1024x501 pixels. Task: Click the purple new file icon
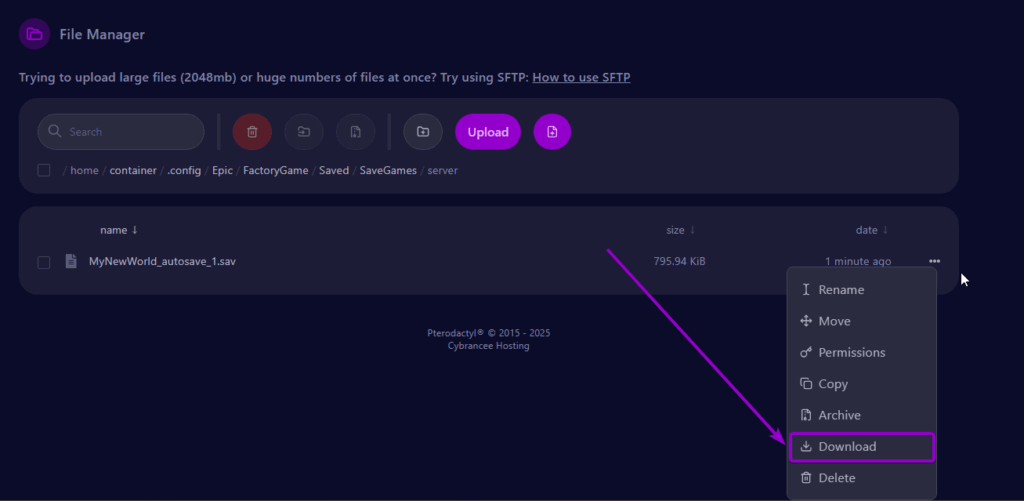click(552, 132)
